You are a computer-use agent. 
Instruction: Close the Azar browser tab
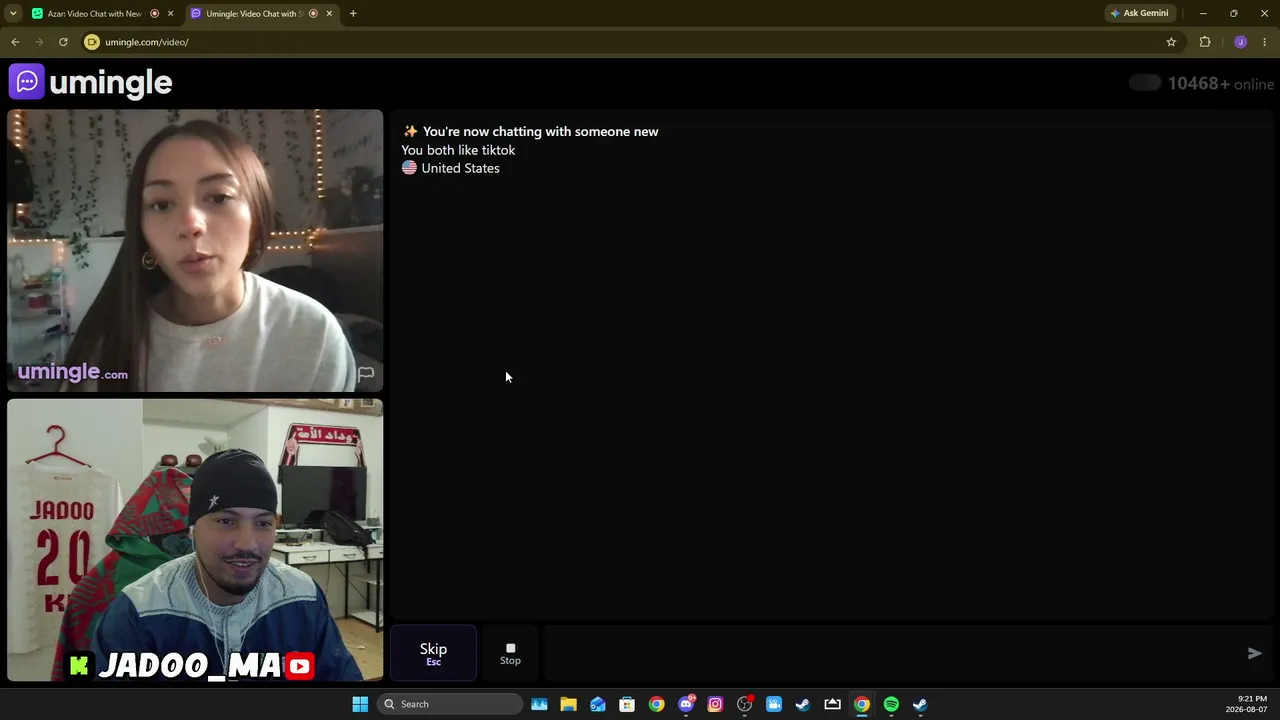pyautogui.click(x=170, y=14)
